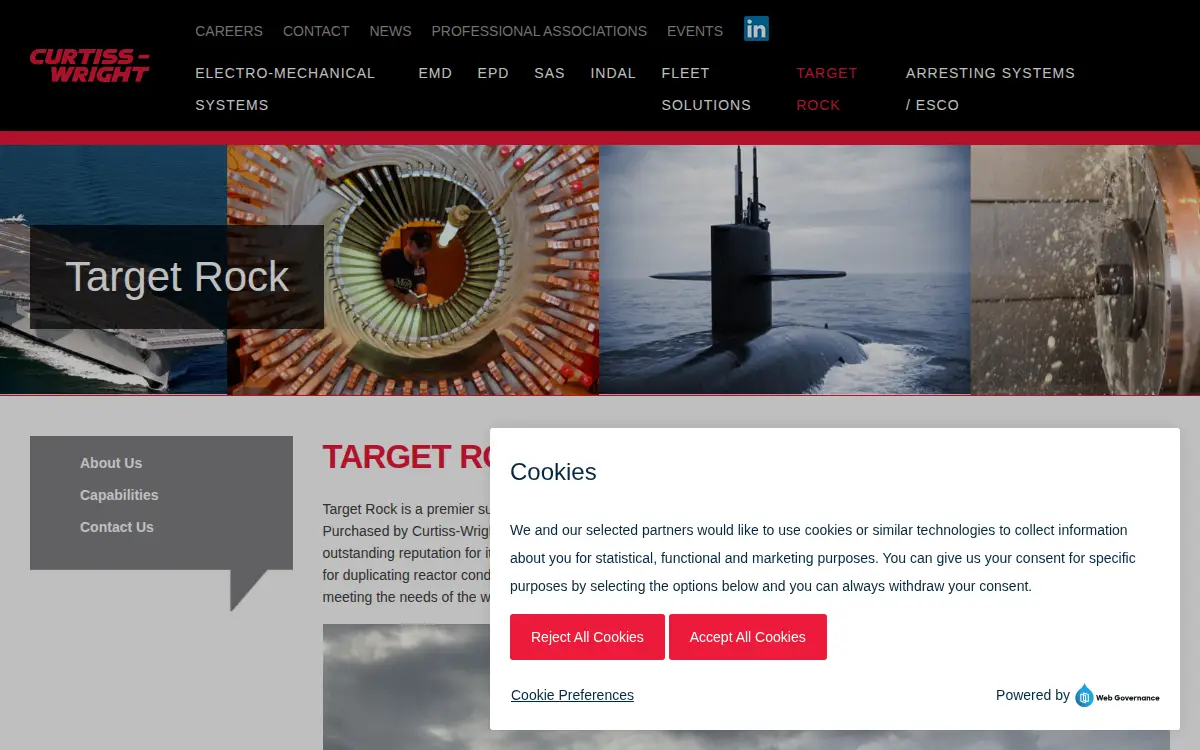The width and height of the screenshot is (1200, 750).
Task: Open the LinkedIn icon link
Action: point(756,29)
